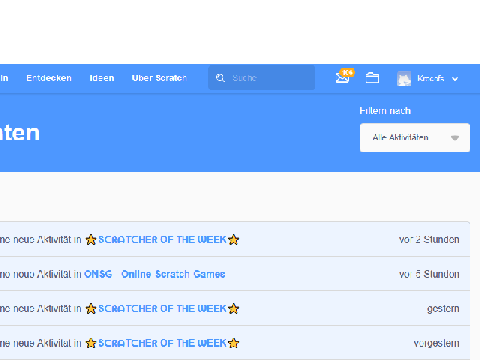This screenshot has width=480, height=360.
Task: Click the orange notification count badge
Action: coord(347,72)
